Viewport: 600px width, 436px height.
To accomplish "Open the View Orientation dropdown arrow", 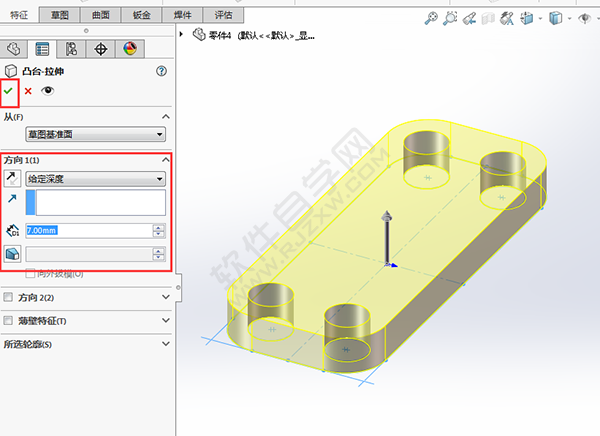I will click(x=540, y=18).
